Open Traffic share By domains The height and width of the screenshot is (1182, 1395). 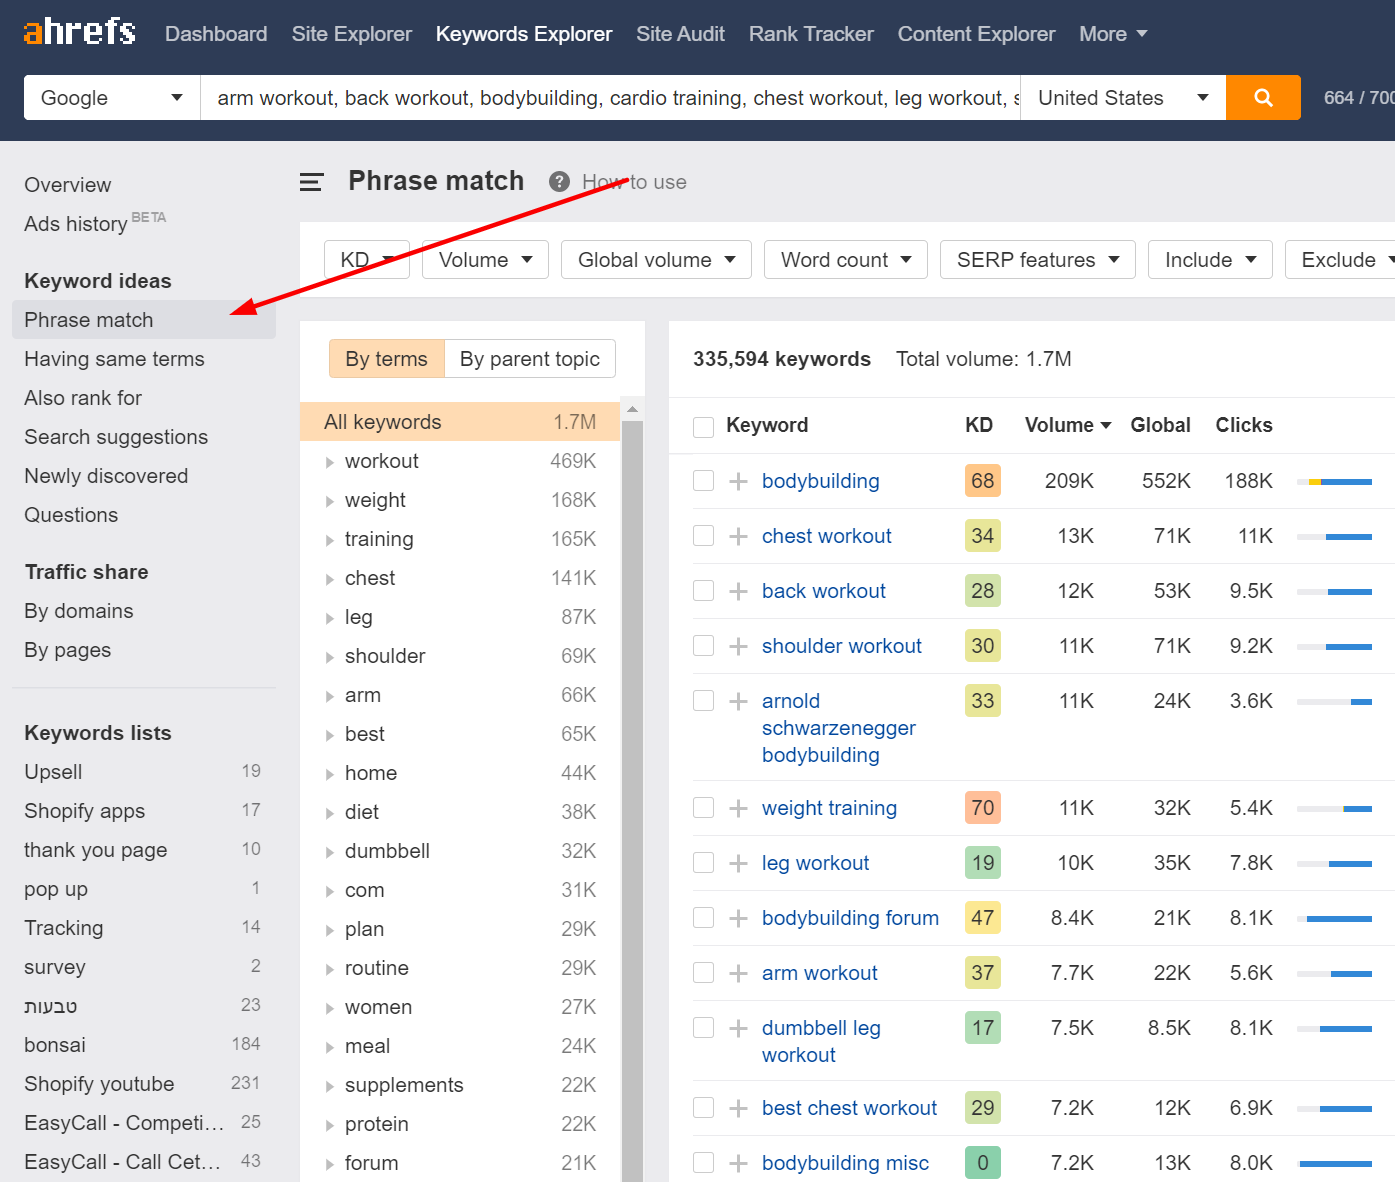pyautogui.click(x=79, y=611)
